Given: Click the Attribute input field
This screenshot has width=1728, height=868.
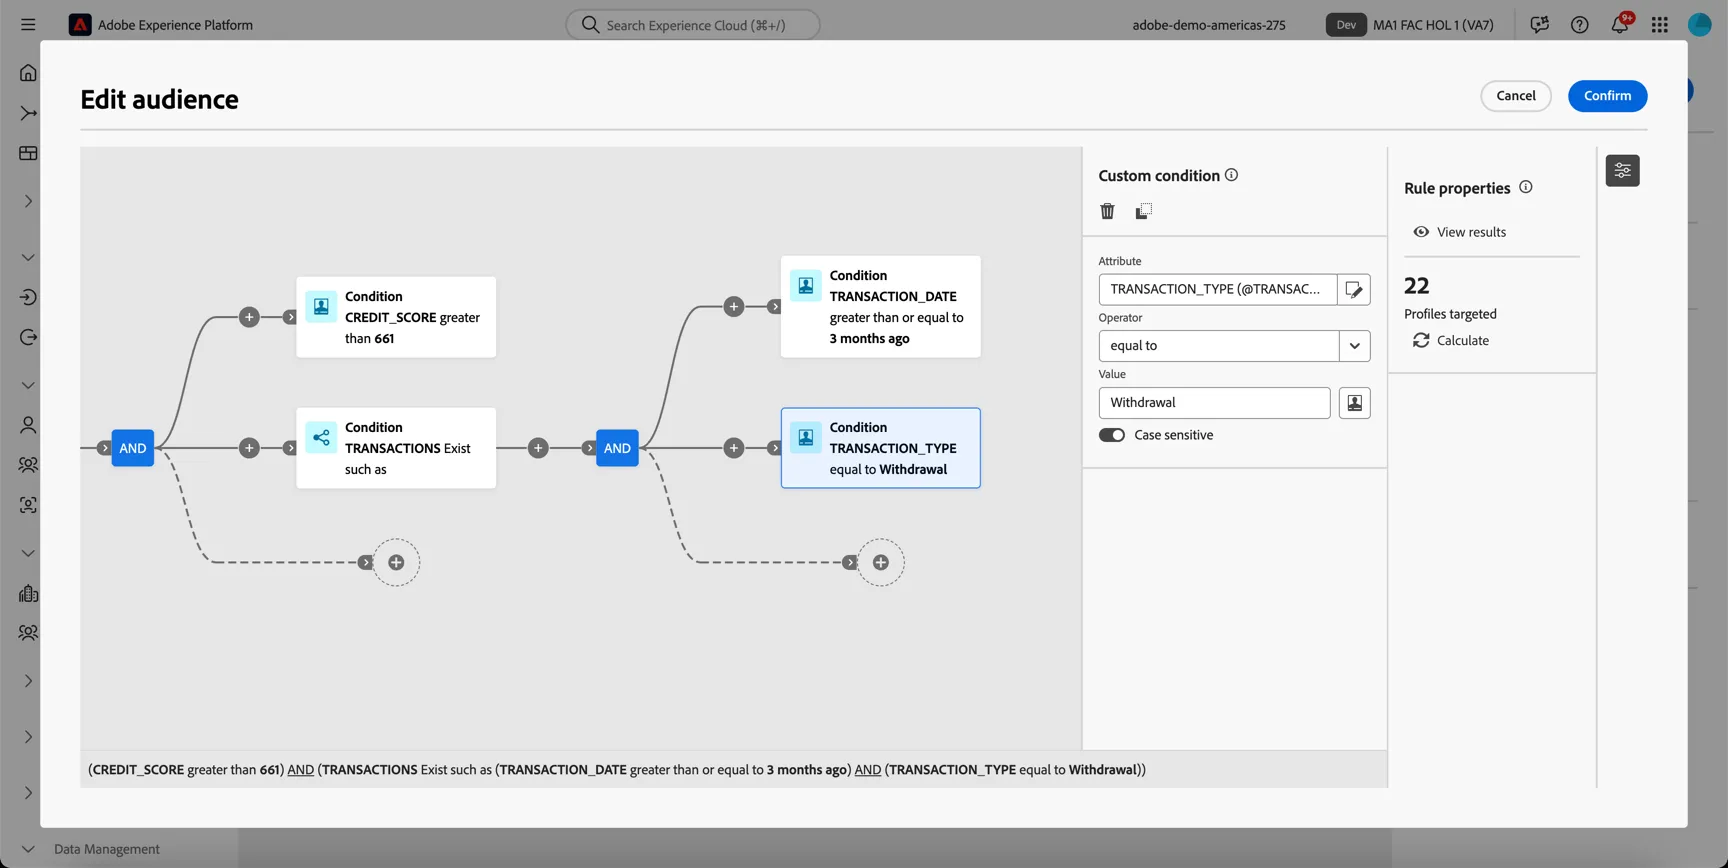Looking at the screenshot, I should tap(1217, 290).
